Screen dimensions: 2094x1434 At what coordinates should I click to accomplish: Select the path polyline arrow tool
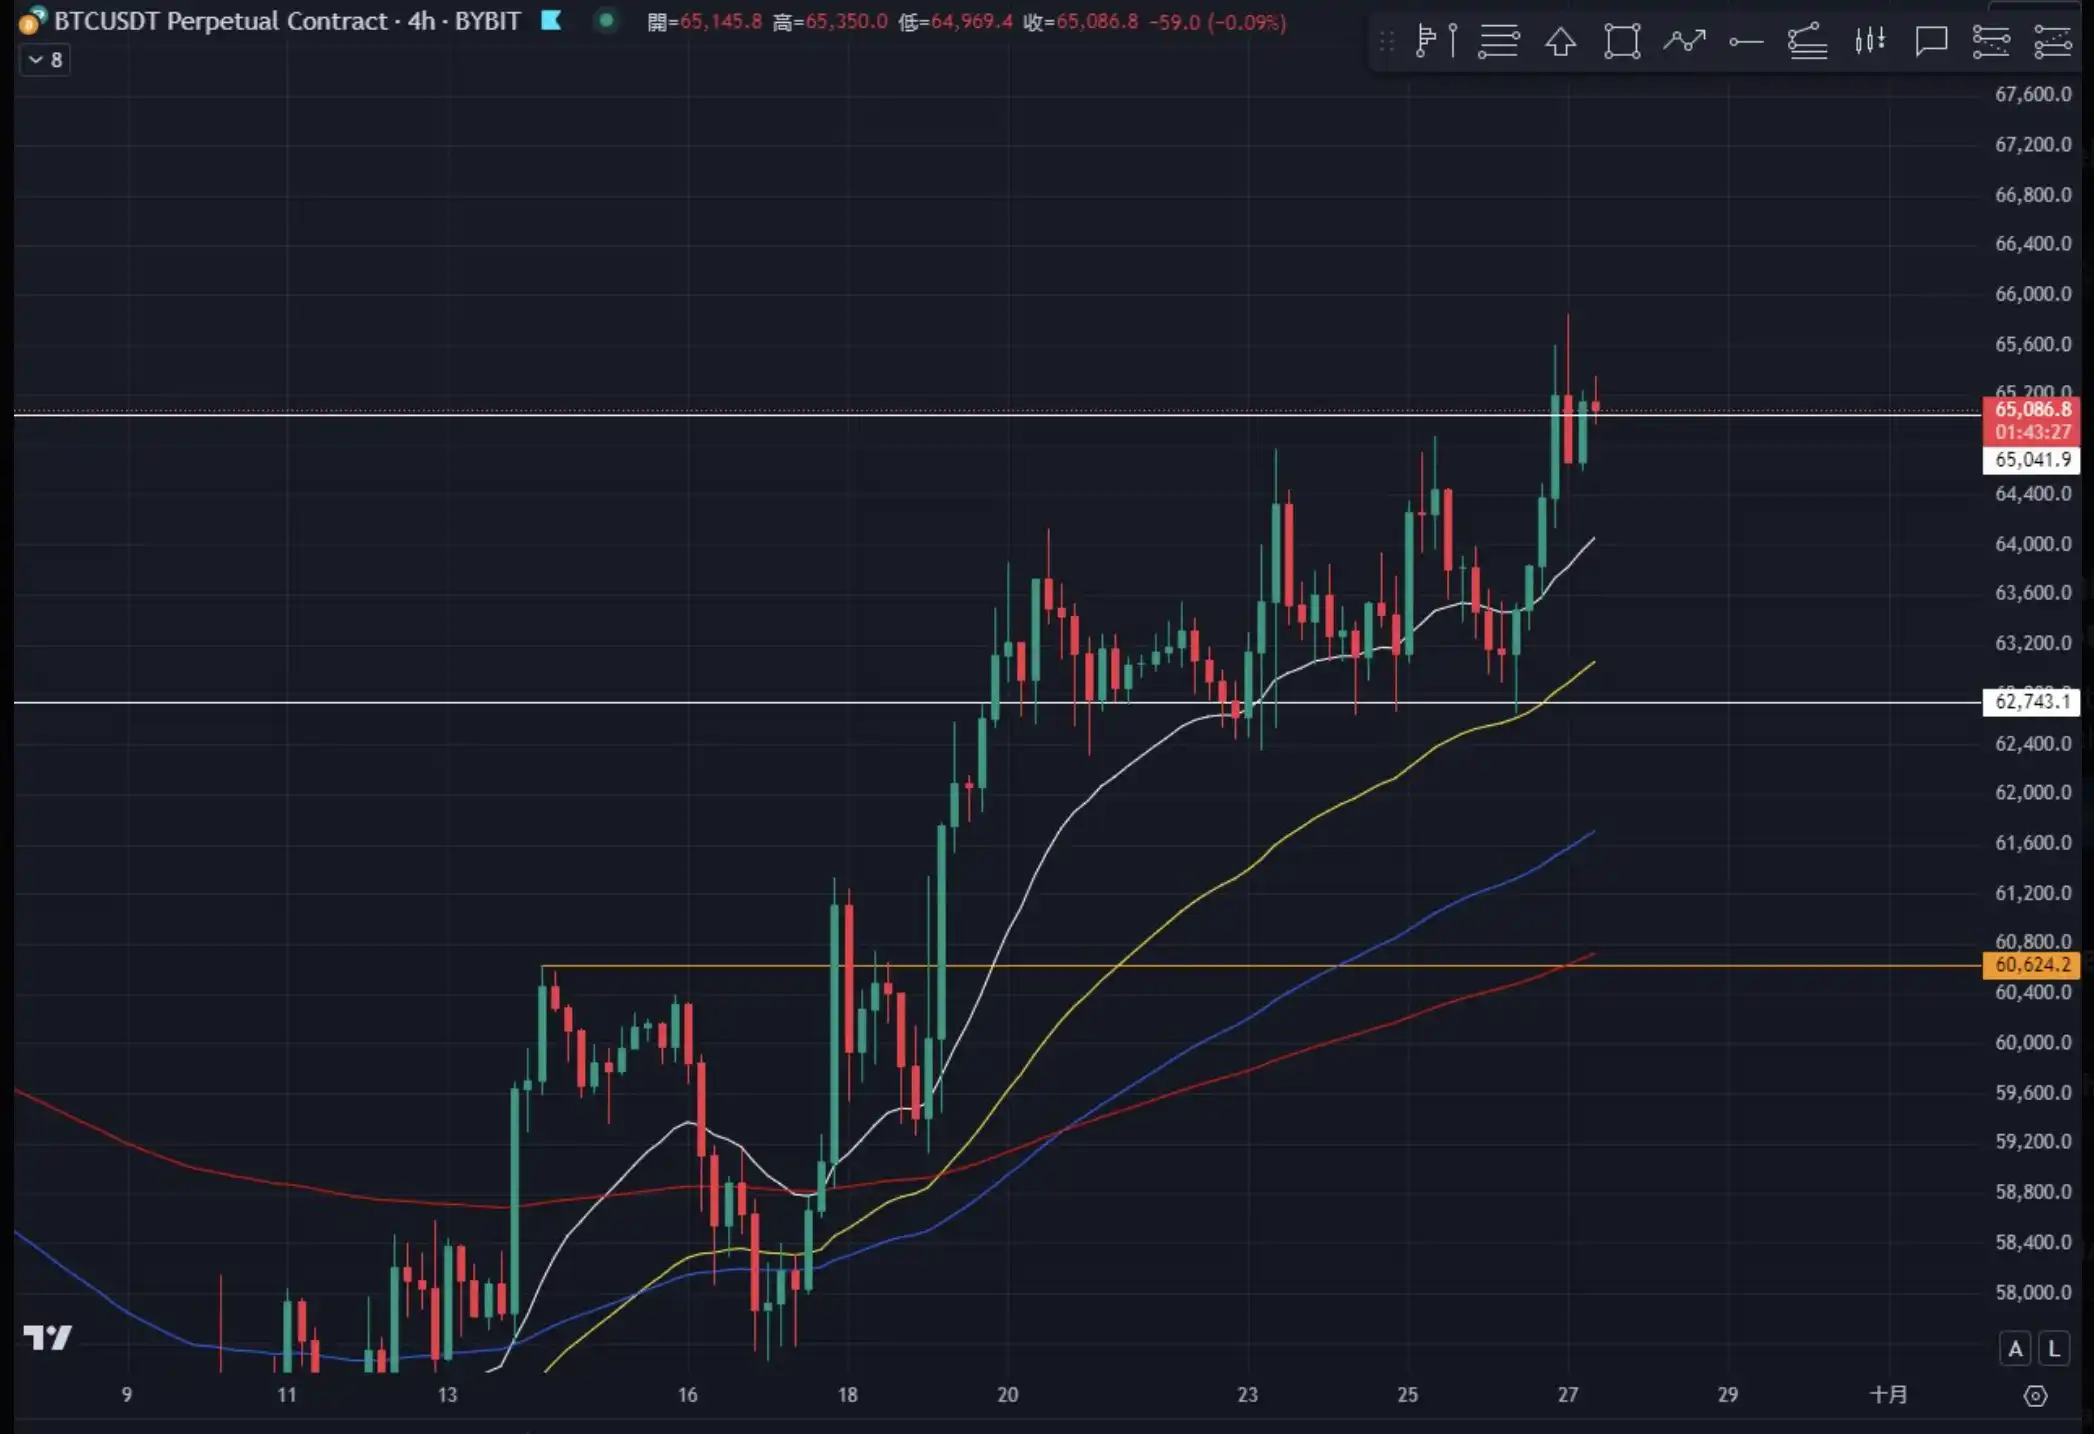1684,41
